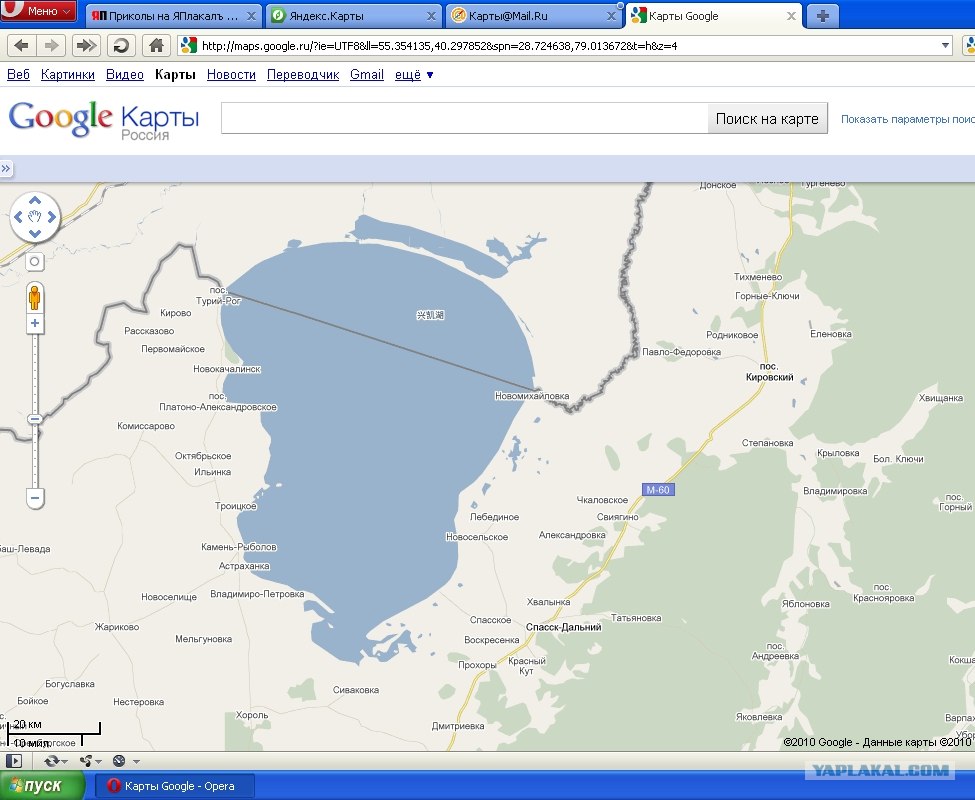Reload the current page
Screen dimensions: 975x800
[x=121, y=45]
